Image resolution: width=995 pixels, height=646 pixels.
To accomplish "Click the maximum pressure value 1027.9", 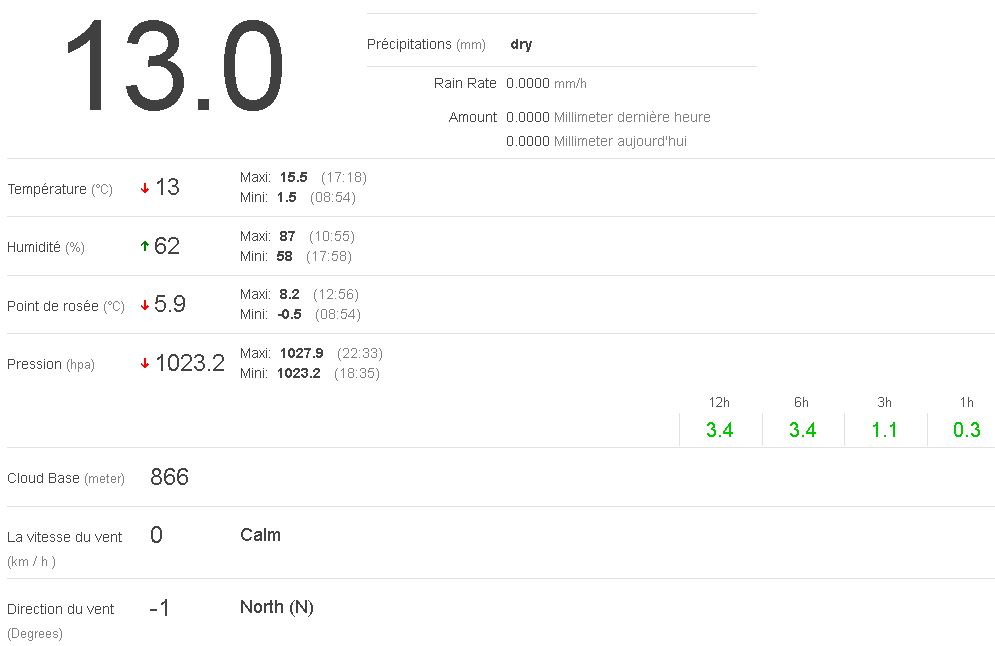I will tap(302, 353).
